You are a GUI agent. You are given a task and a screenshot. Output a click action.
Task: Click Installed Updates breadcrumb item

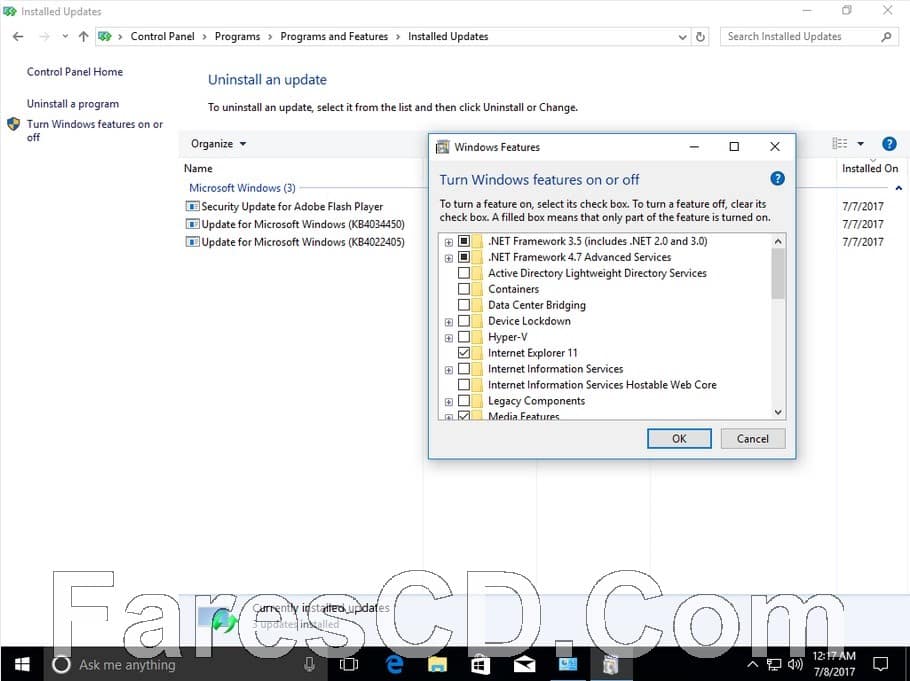[x=448, y=37]
